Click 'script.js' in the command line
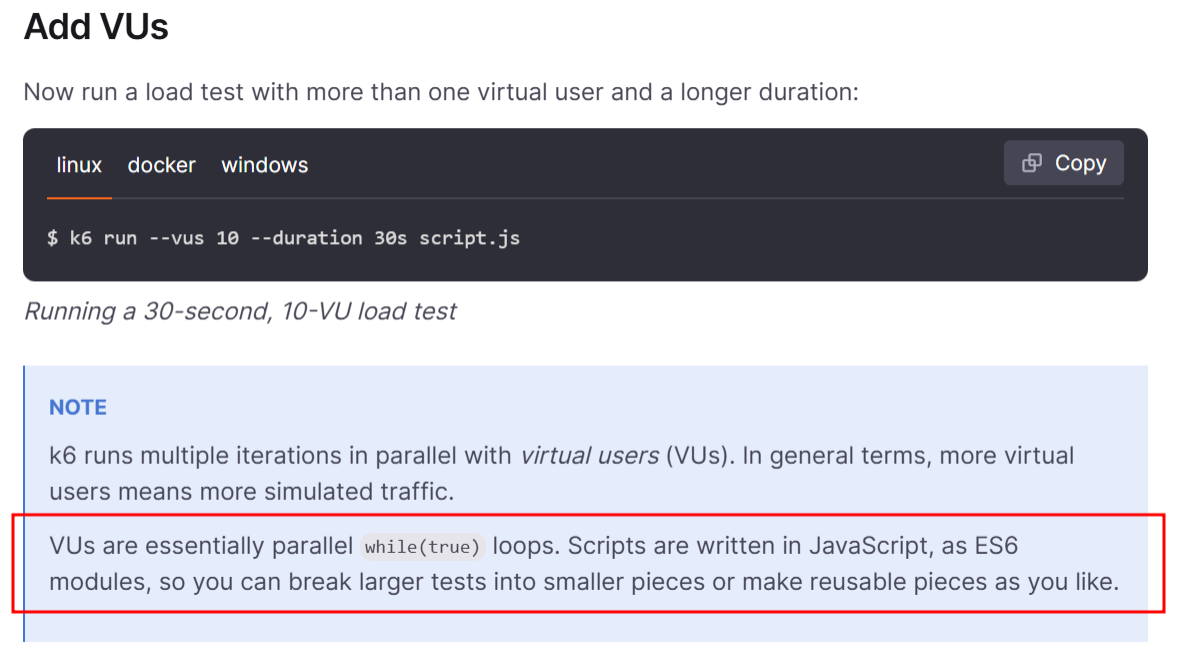The width and height of the screenshot is (1203, 660). click(x=469, y=238)
